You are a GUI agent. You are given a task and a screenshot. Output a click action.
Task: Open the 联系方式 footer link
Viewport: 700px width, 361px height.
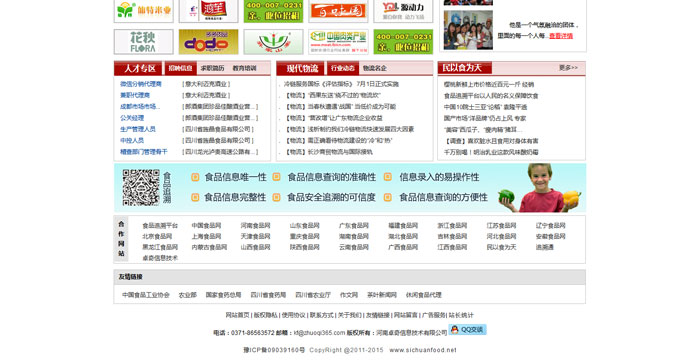tap(321, 315)
